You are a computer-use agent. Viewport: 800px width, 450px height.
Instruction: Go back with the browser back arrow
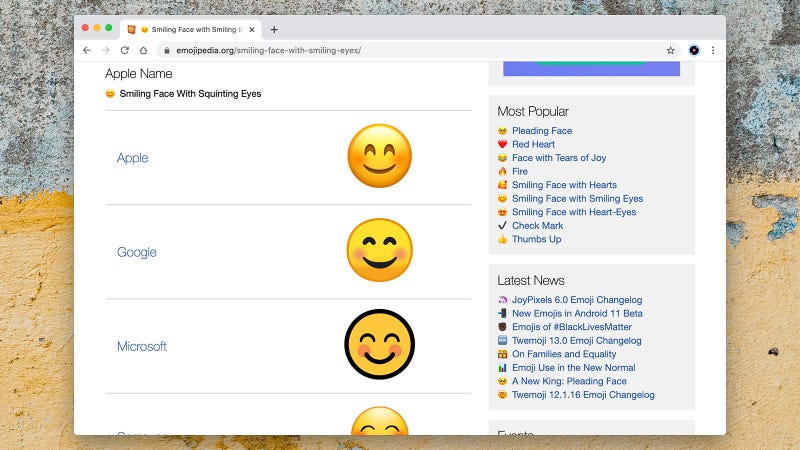(x=87, y=51)
